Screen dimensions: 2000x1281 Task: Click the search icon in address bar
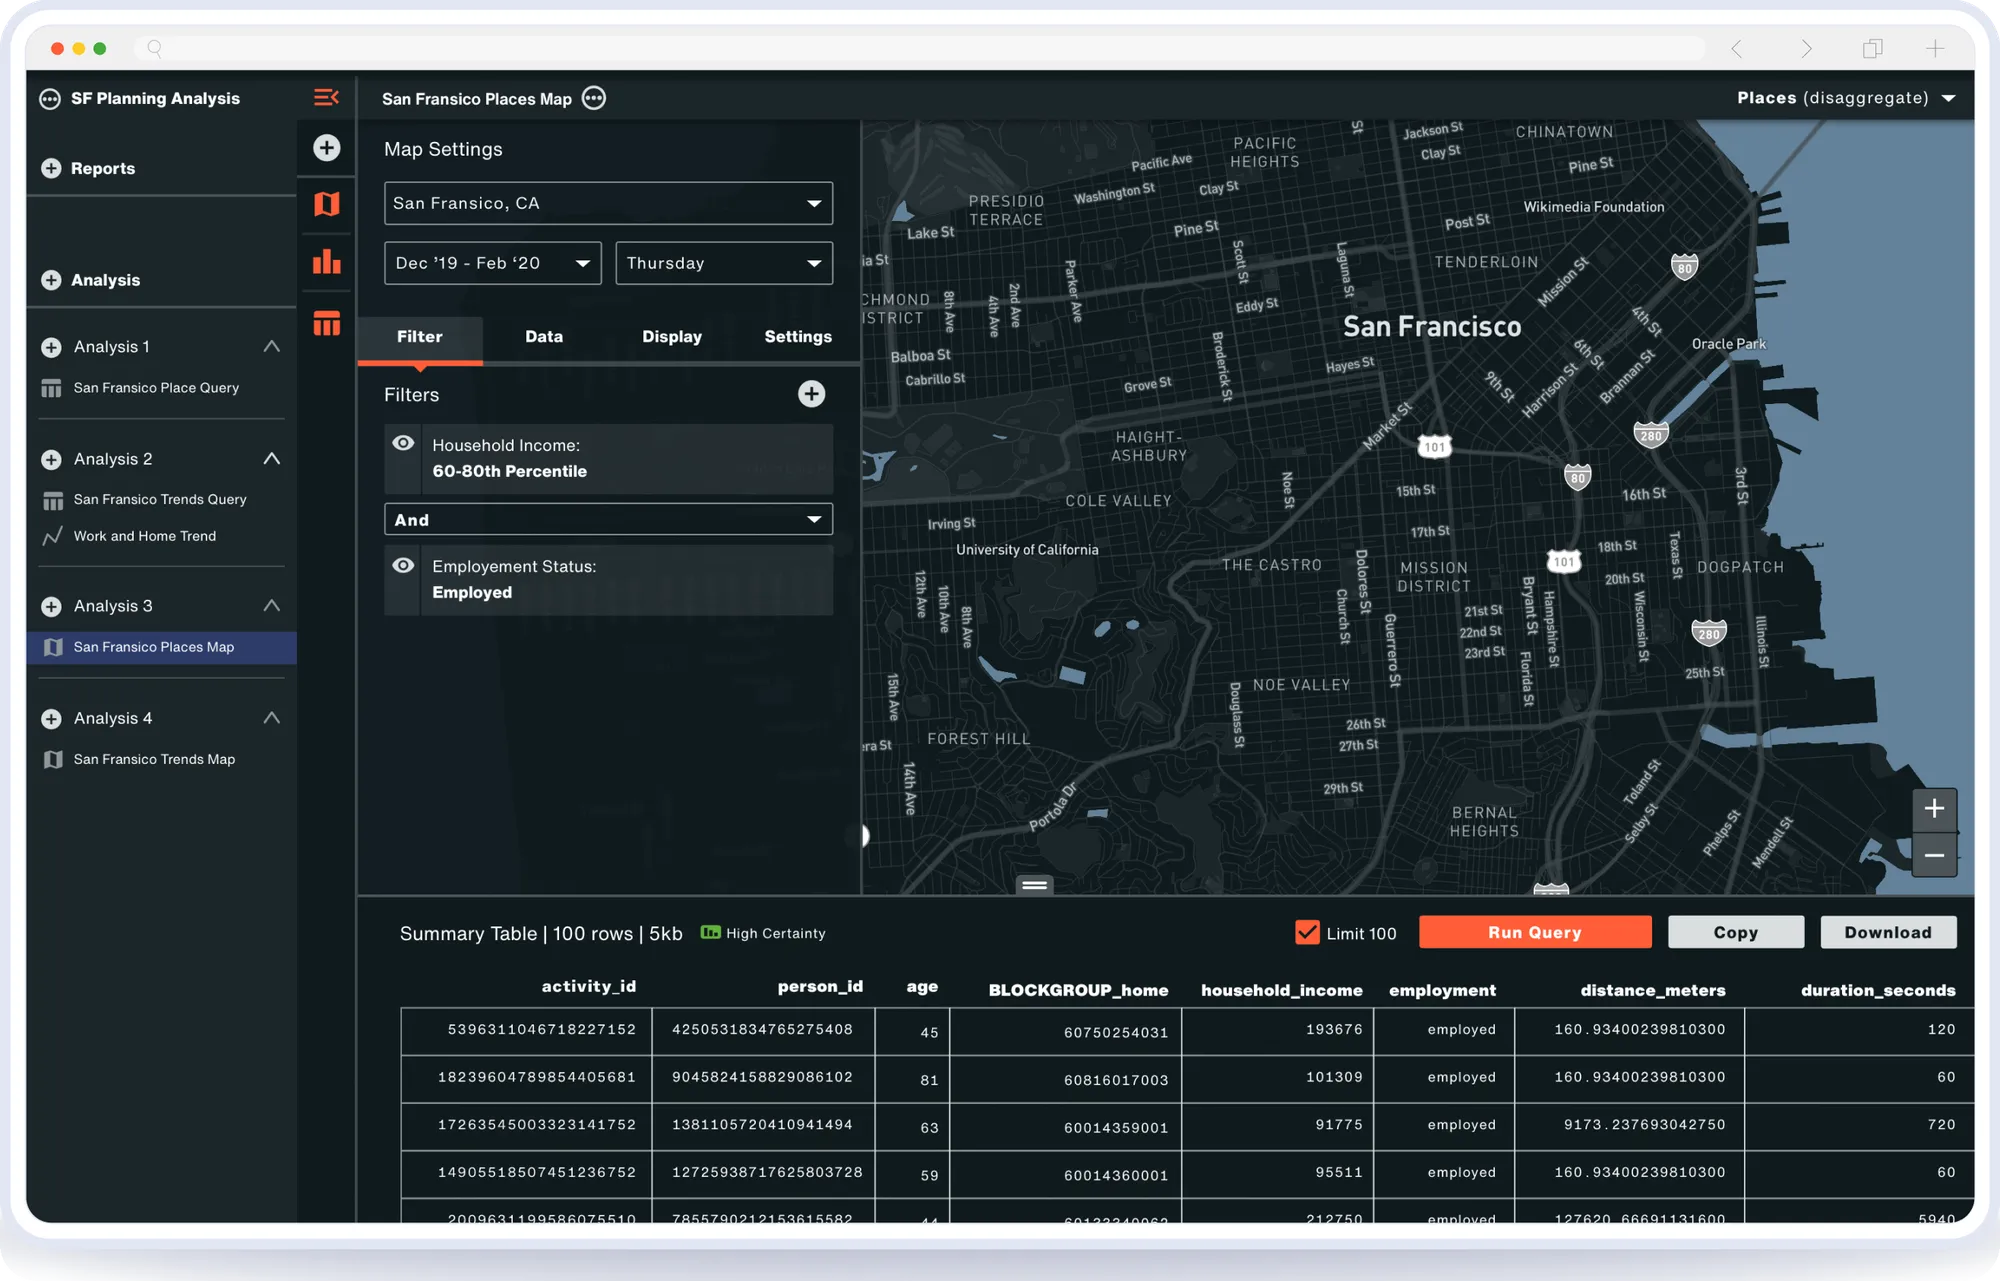(154, 48)
